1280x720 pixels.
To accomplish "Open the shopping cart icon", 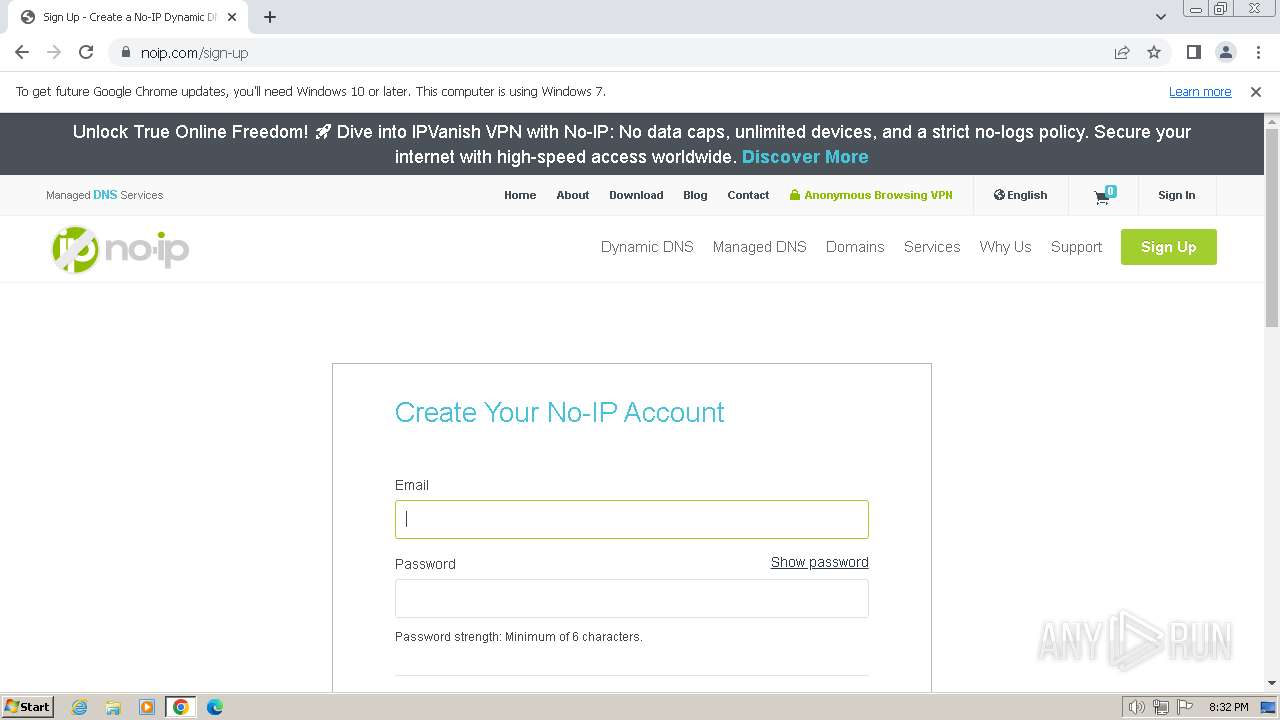I will pos(1104,195).
